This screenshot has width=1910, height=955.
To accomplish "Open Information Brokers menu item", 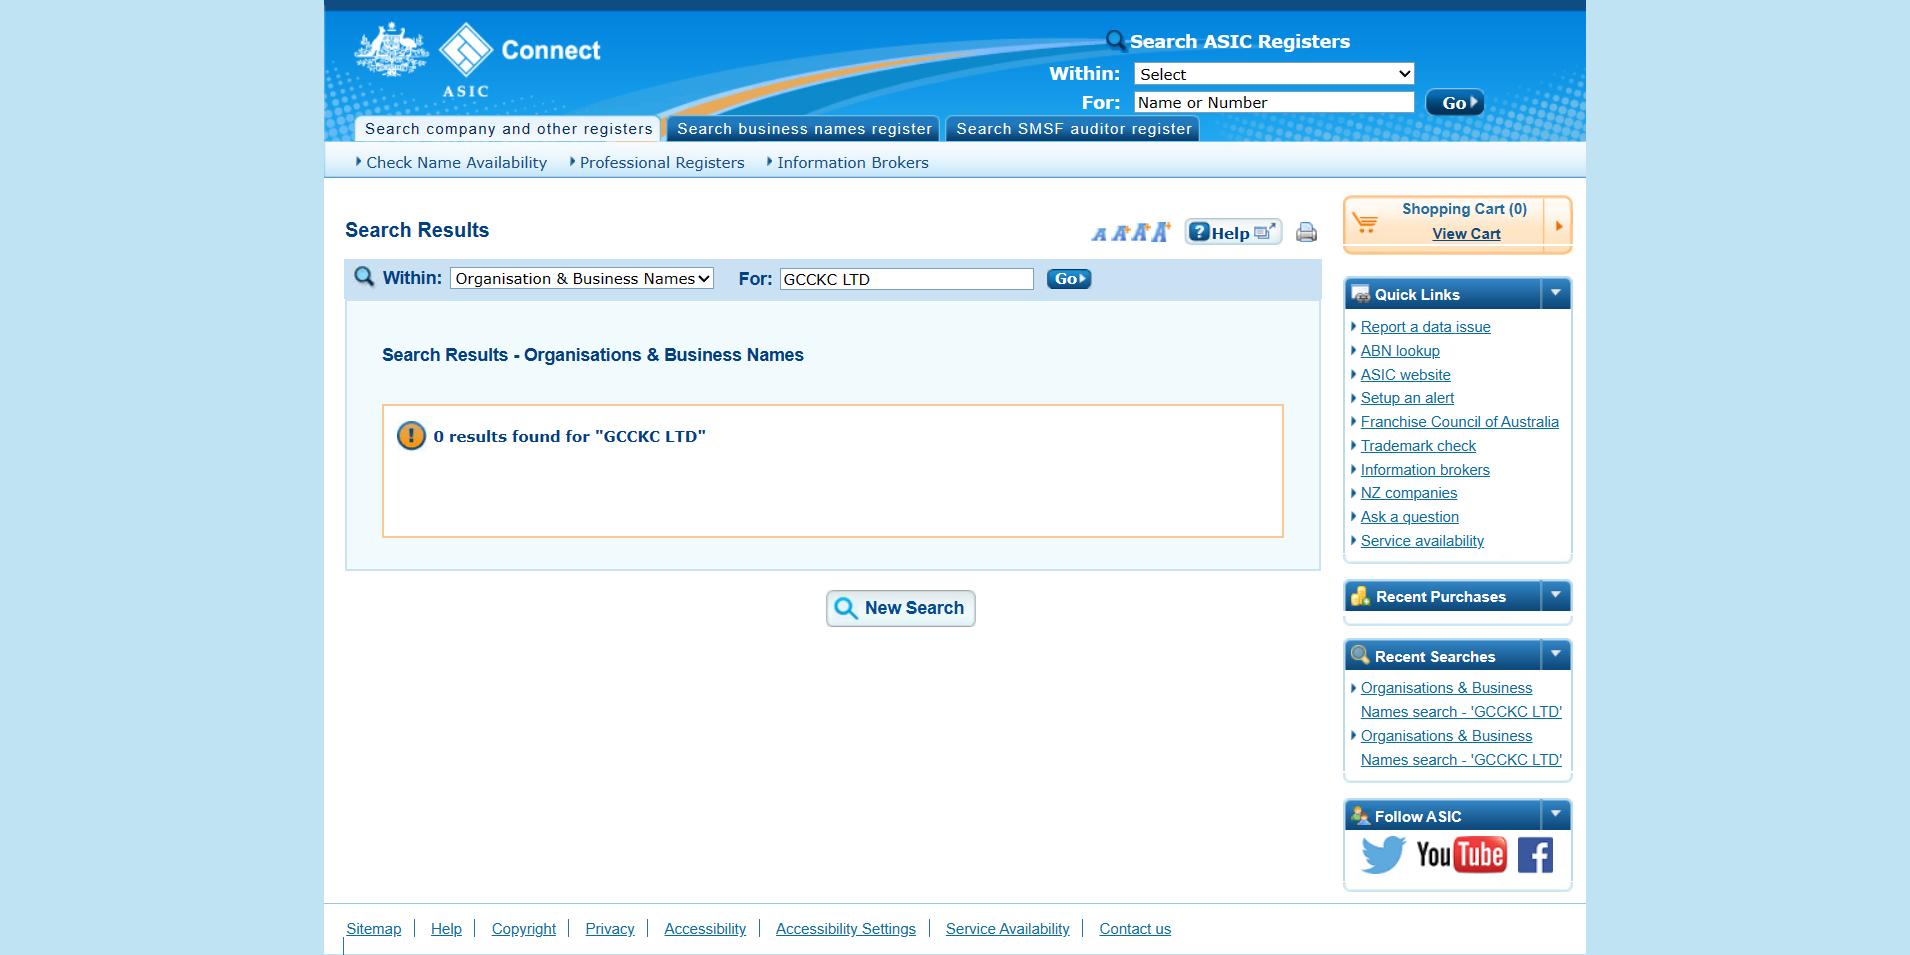I will click(x=853, y=162).
